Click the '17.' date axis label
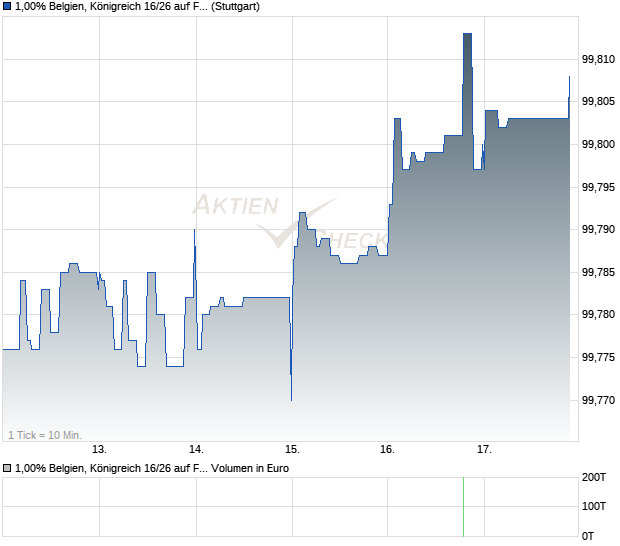Screen dimensions: 620x546 tap(484, 450)
